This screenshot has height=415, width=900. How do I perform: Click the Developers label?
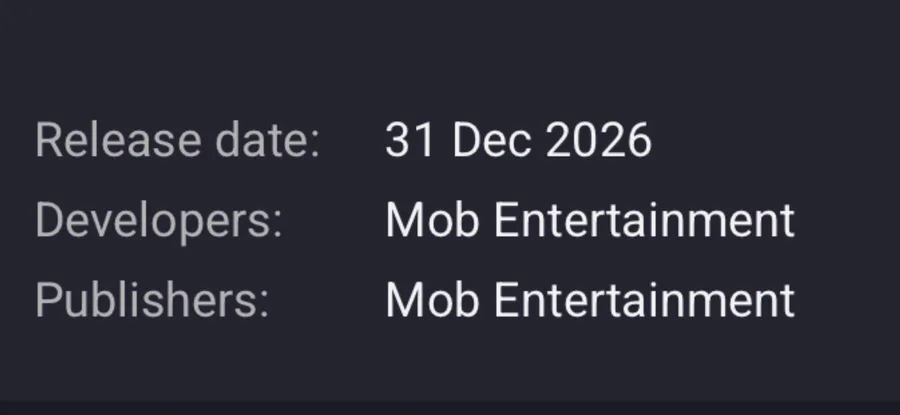[159, 220]
